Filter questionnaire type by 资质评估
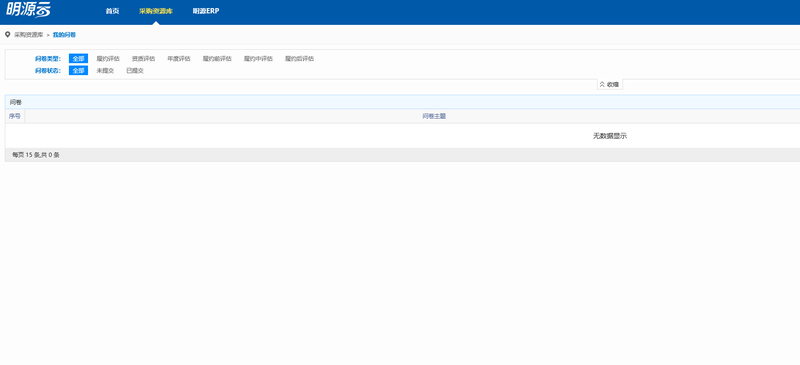Screen dimensions: 800x365 143,59
